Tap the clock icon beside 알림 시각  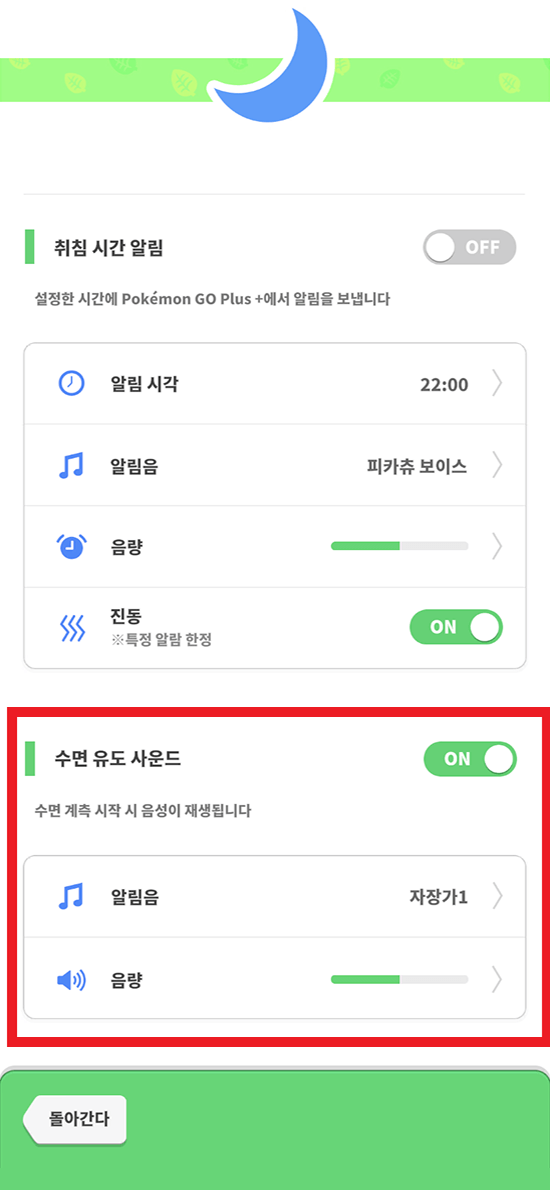tap(72, 384)
